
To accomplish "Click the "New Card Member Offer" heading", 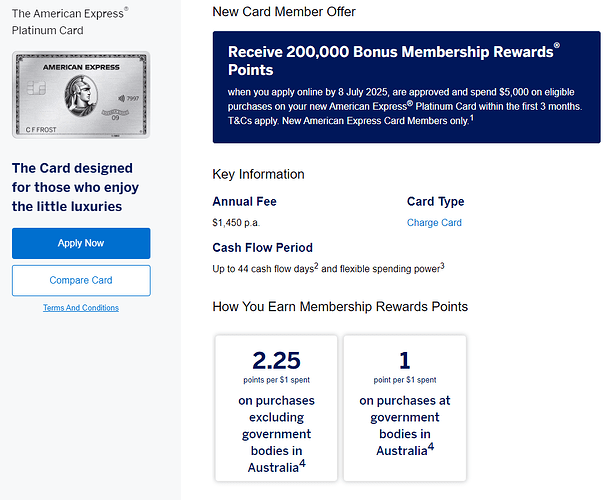I will click(284, 12).
